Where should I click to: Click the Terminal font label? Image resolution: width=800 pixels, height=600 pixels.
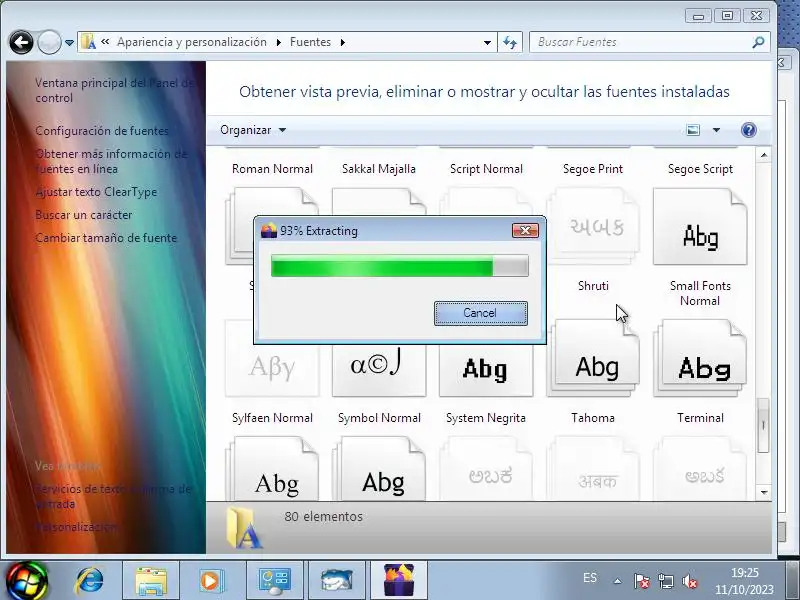700,418
